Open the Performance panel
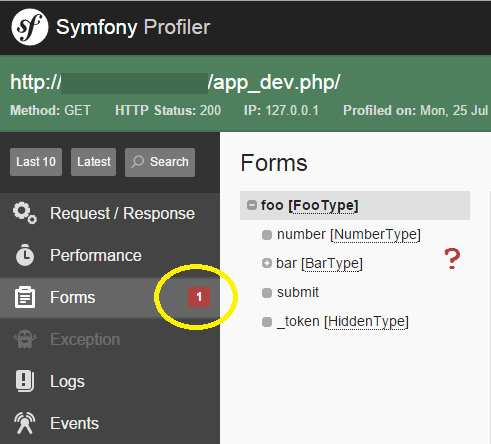491x444 pixels. 110,255
